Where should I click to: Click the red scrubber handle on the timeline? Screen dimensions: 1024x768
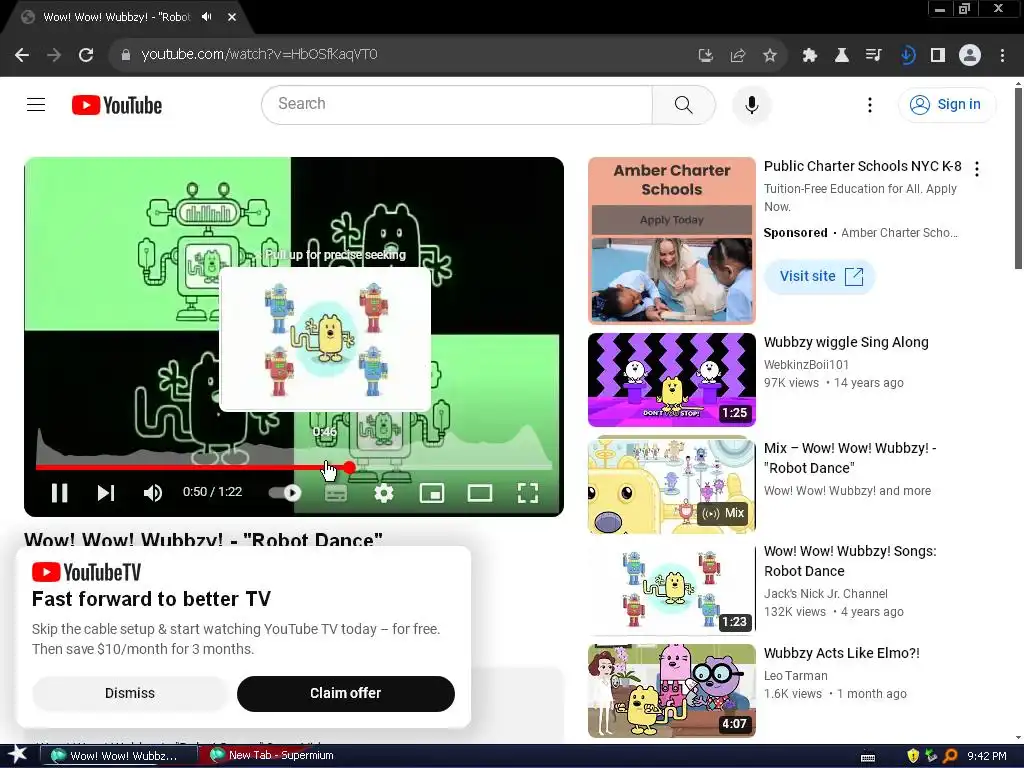pyautogui.click(x=350, y=467)
